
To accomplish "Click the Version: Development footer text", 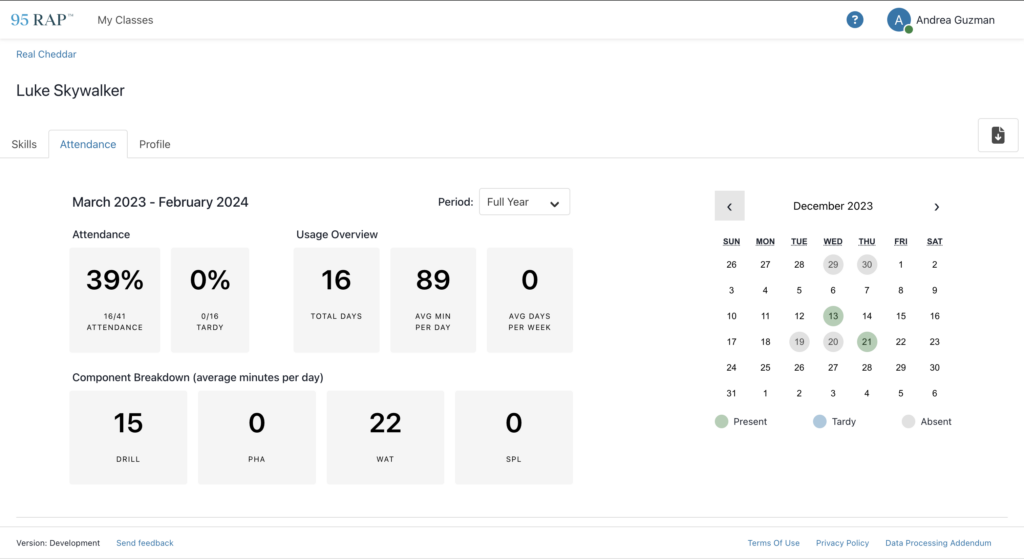I will 58,543.
